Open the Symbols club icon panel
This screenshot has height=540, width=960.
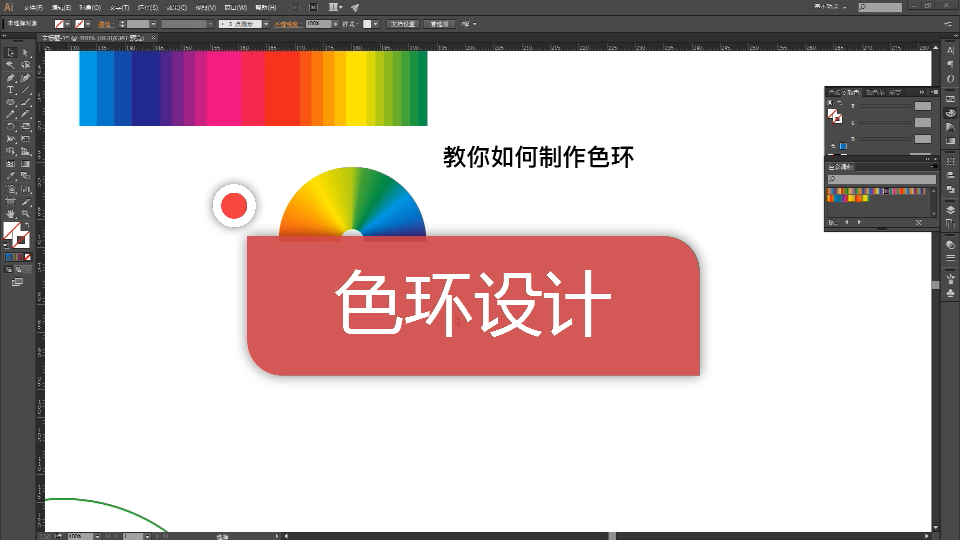click(950, 293)
